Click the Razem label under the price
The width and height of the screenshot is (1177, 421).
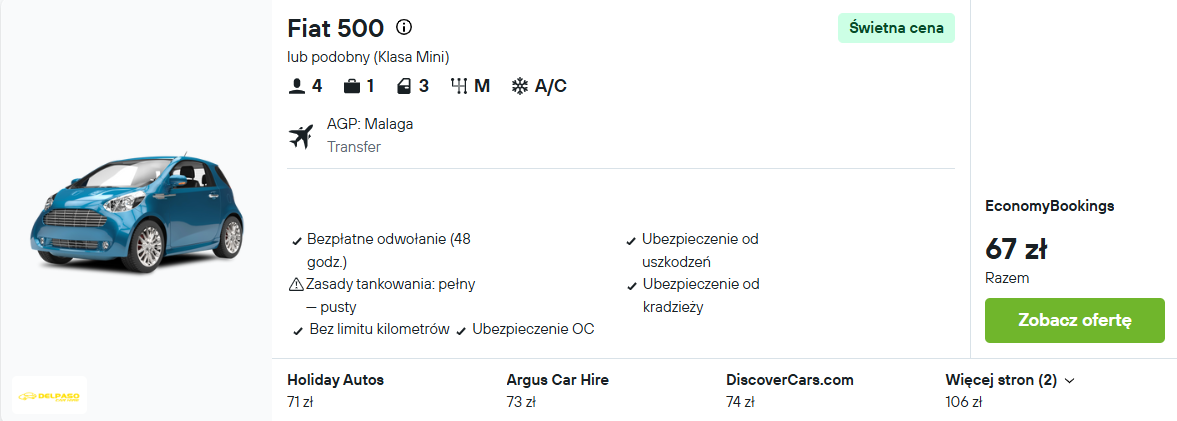[x=1007, y=278]
